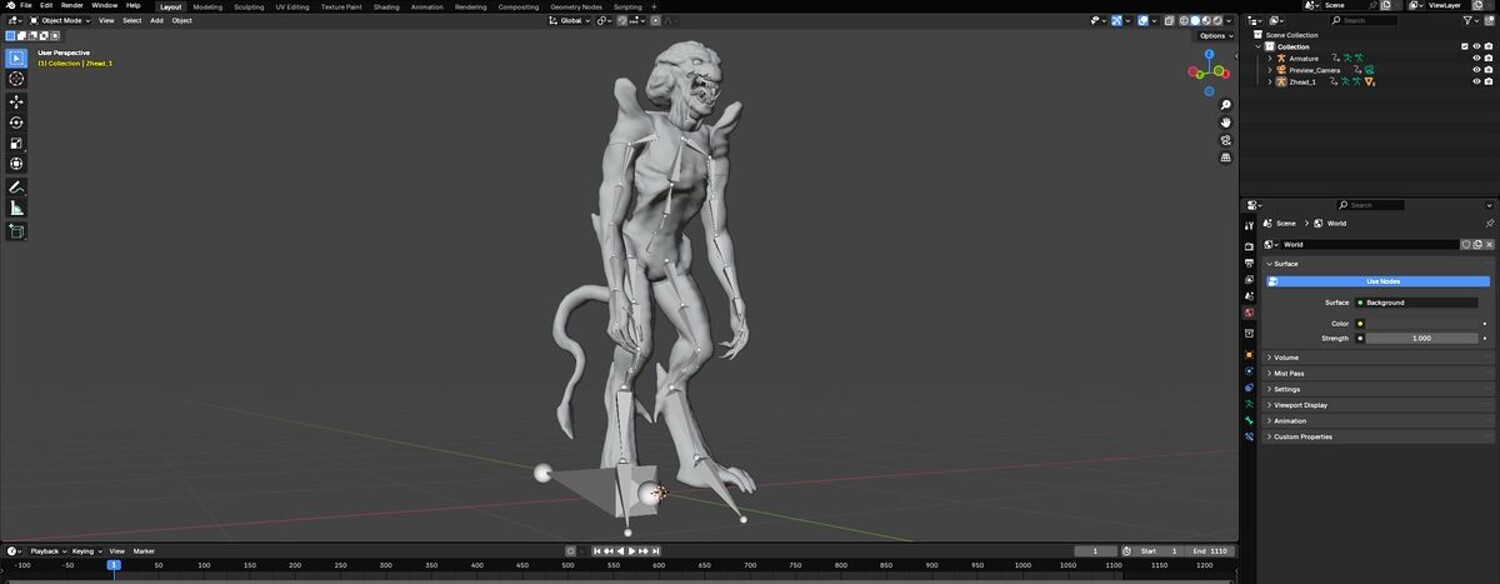Image resolution: width=1500 pixels, height=584 pixels.
Task: Click the world Color swatch
Action: click(1421, 323)
